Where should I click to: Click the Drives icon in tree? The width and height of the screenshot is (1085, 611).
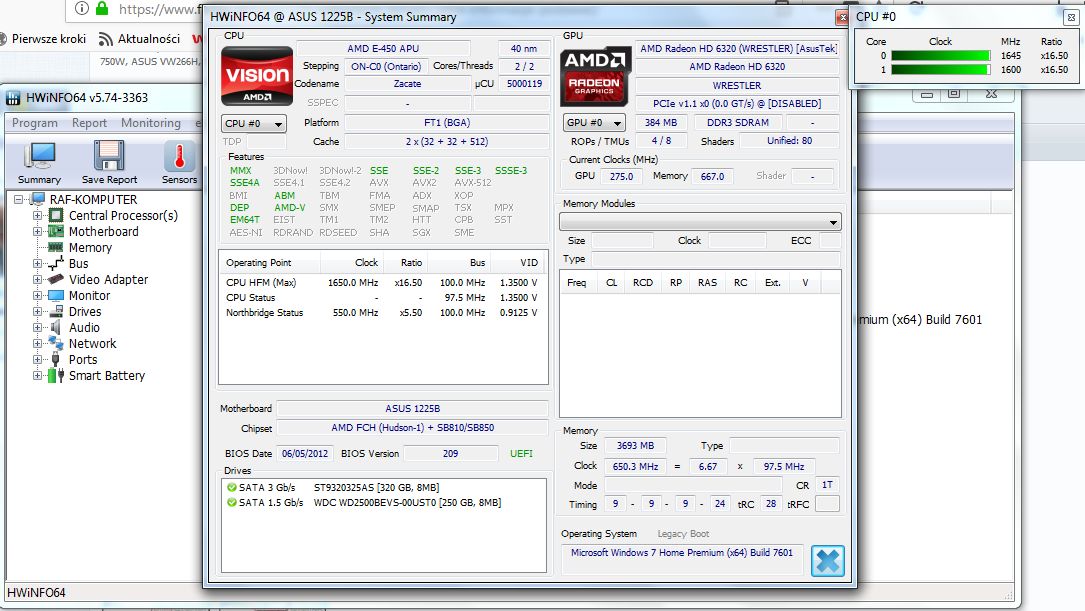click(x=56, y=311)
